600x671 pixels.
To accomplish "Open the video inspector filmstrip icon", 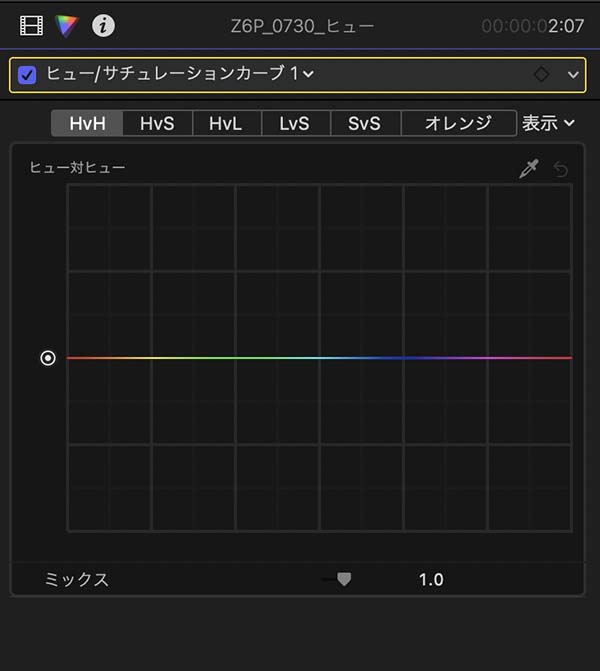I will 32,26.
